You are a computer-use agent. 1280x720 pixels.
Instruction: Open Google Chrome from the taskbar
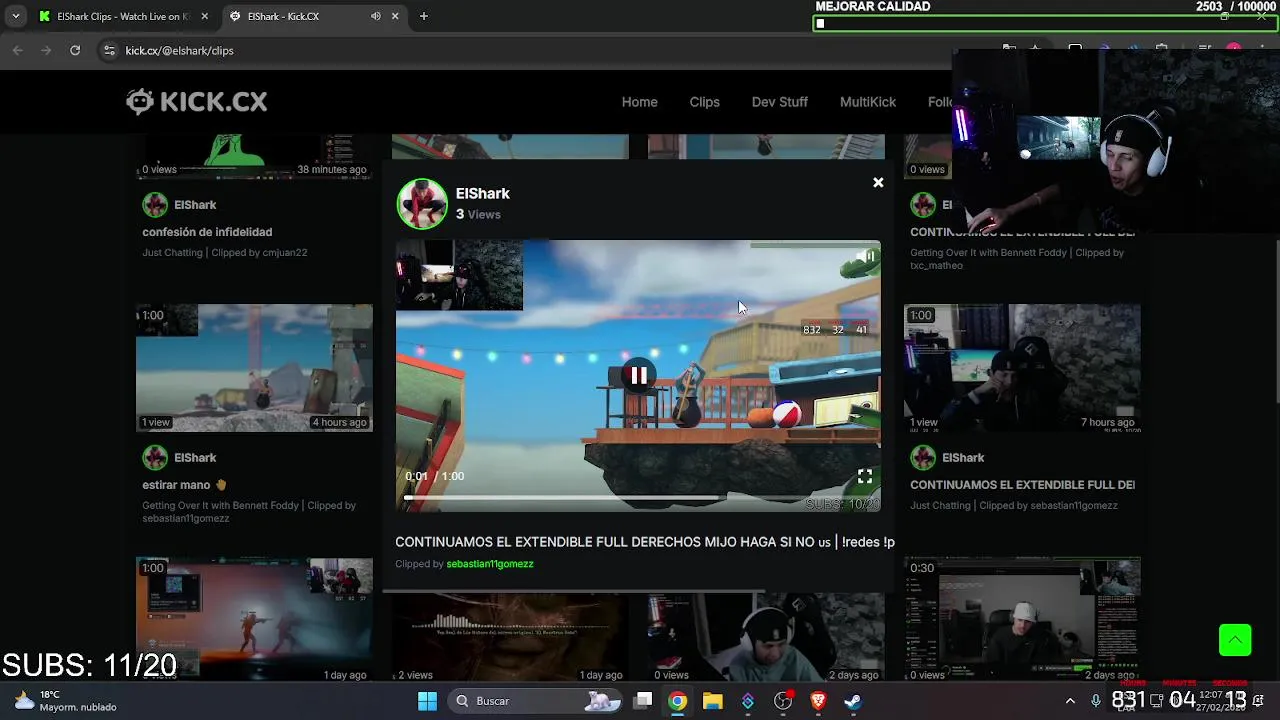pos(678,701)
